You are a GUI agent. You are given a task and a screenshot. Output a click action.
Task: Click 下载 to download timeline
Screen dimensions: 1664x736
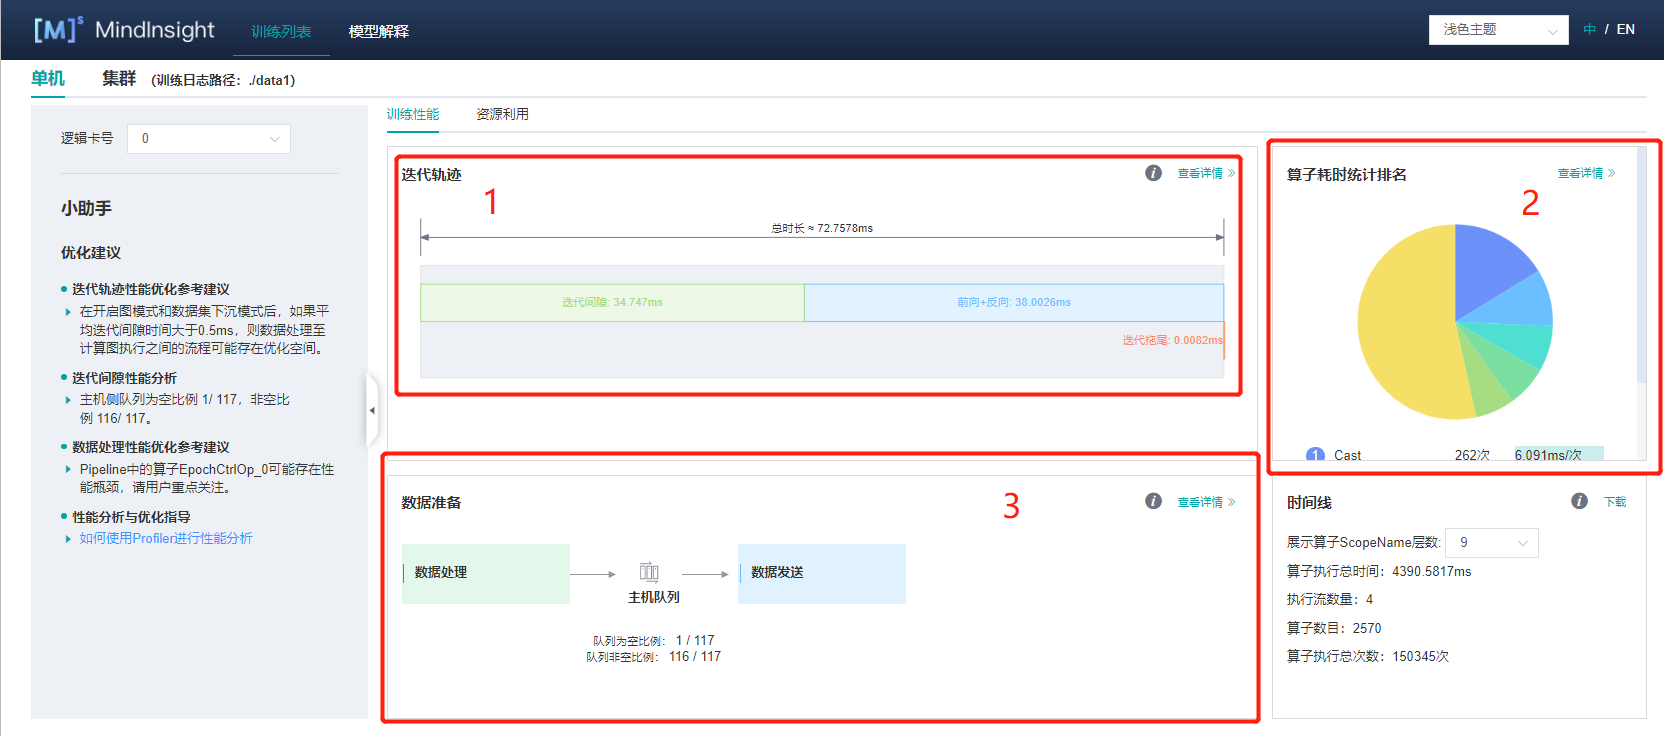(1615, 502)
